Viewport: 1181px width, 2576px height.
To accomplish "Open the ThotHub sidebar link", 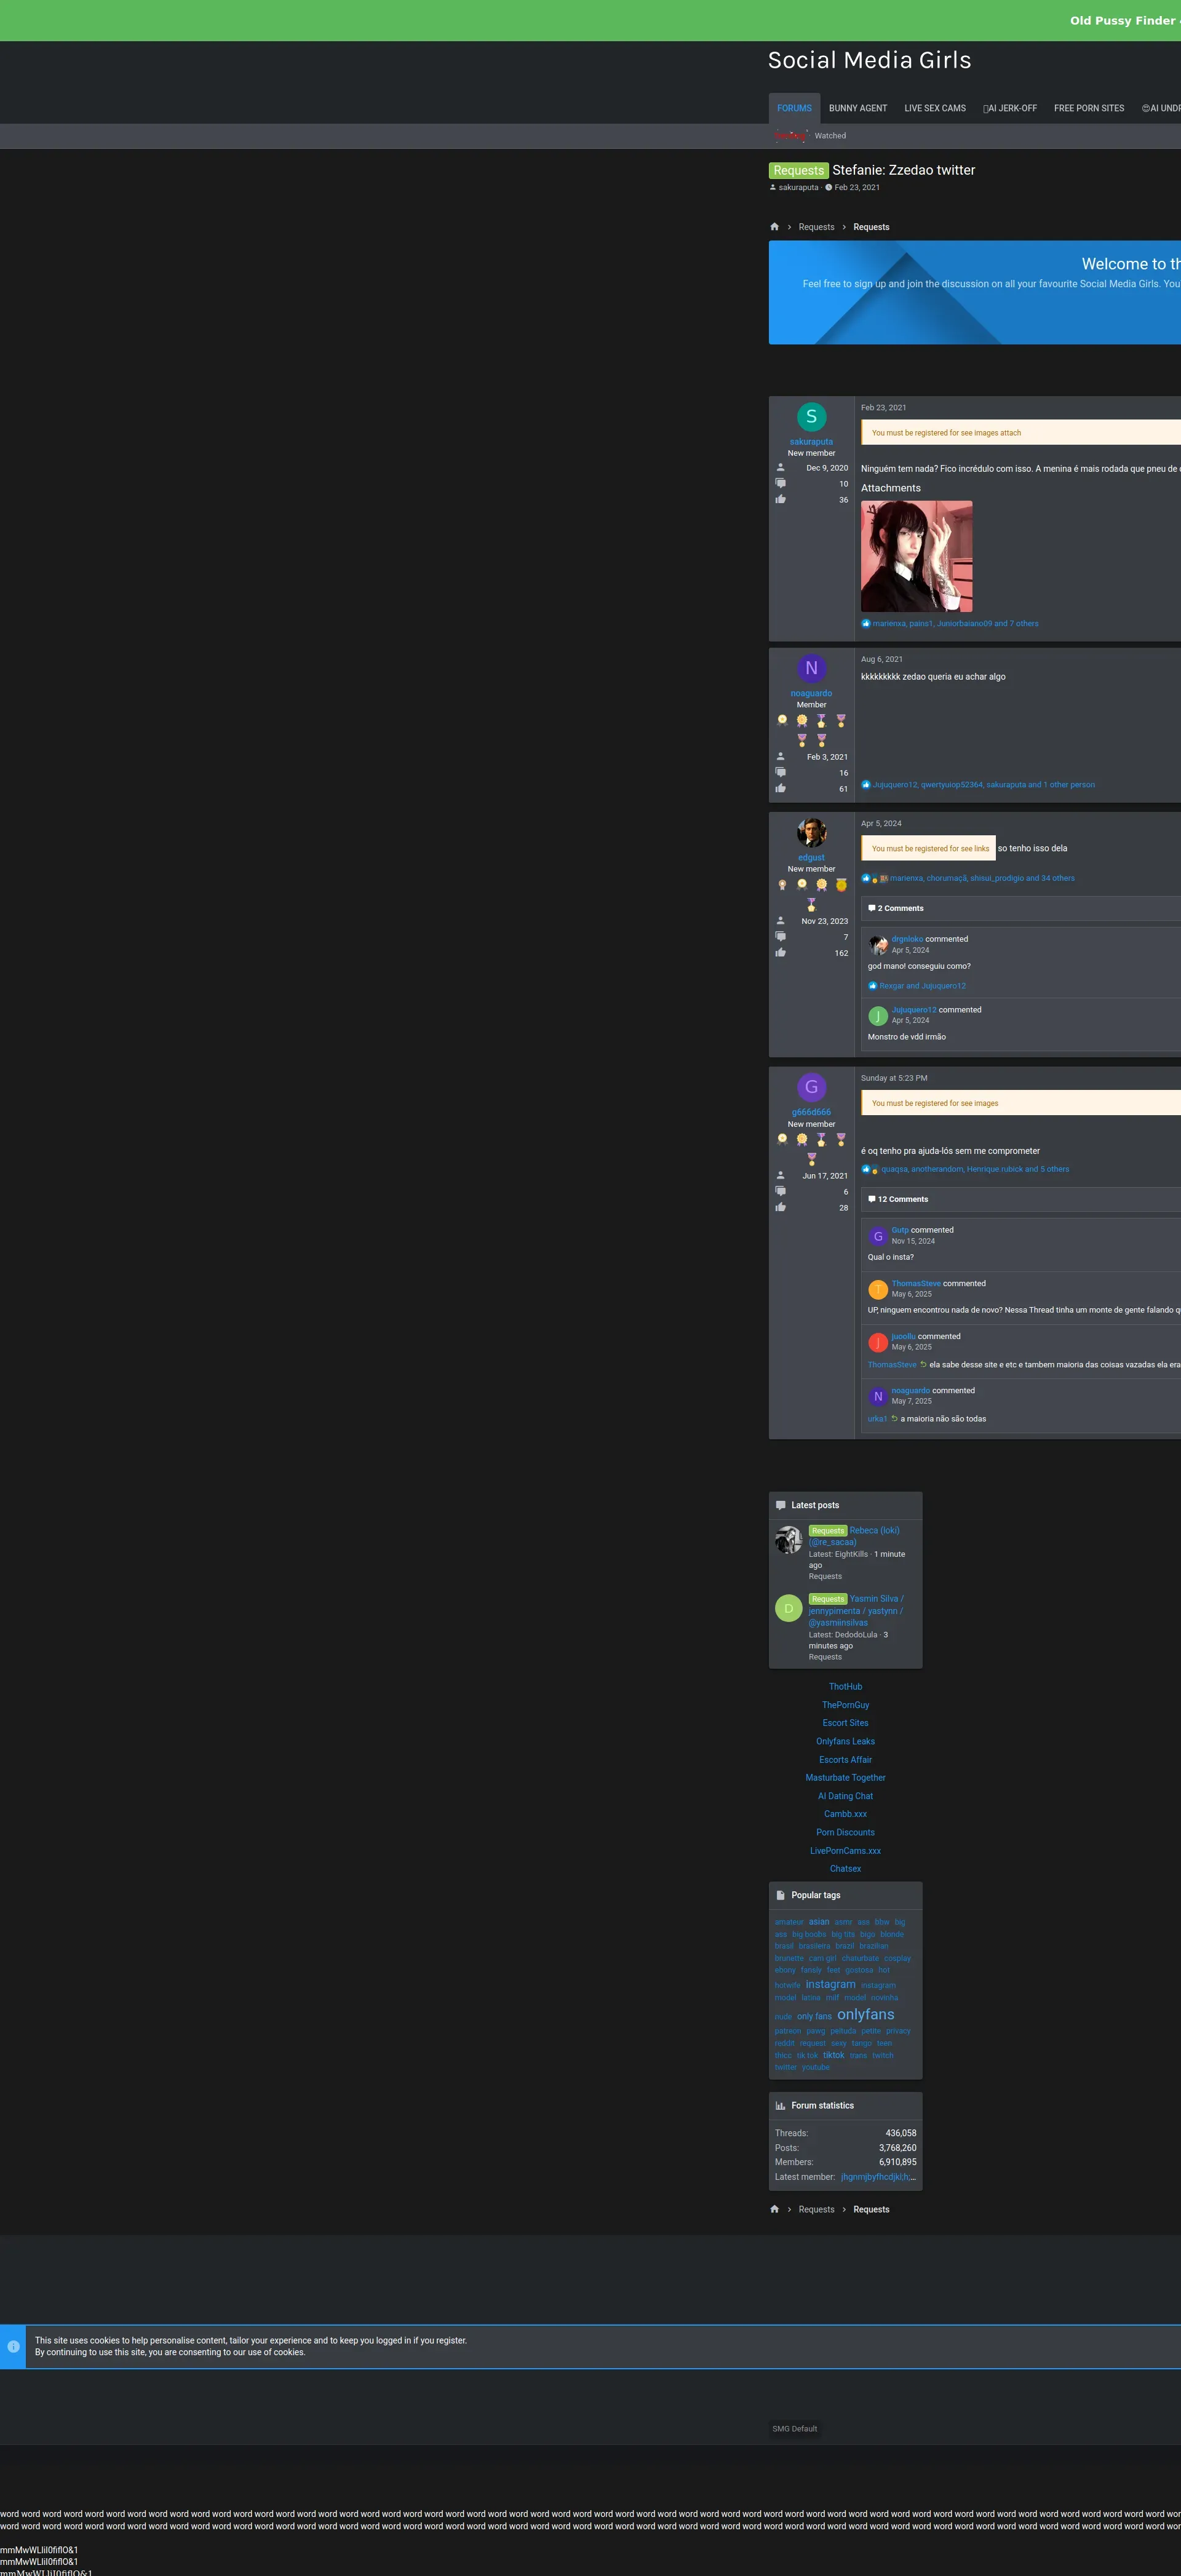I will 845,1687.
